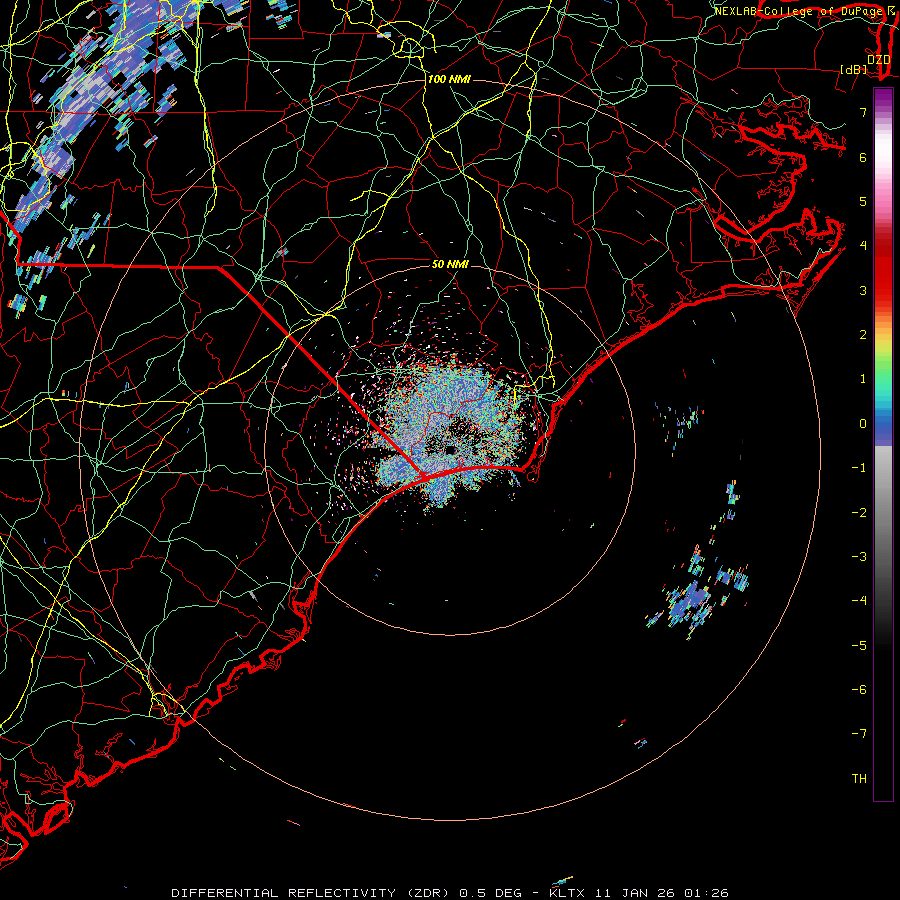Click the -5 value on the color scale
This screenshot has height=900, width=900.
859,646
